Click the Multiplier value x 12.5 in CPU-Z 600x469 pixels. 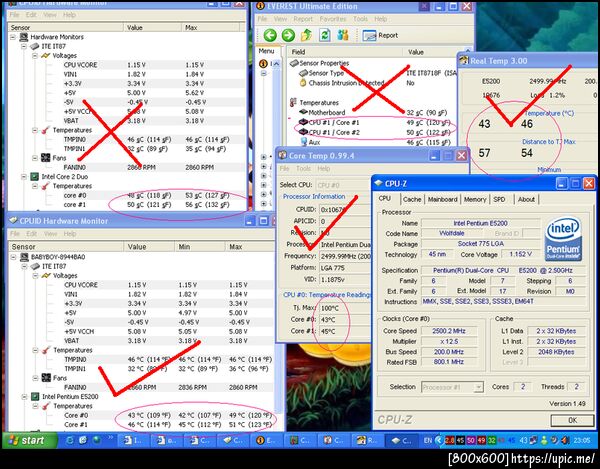[x=449, y=341]
